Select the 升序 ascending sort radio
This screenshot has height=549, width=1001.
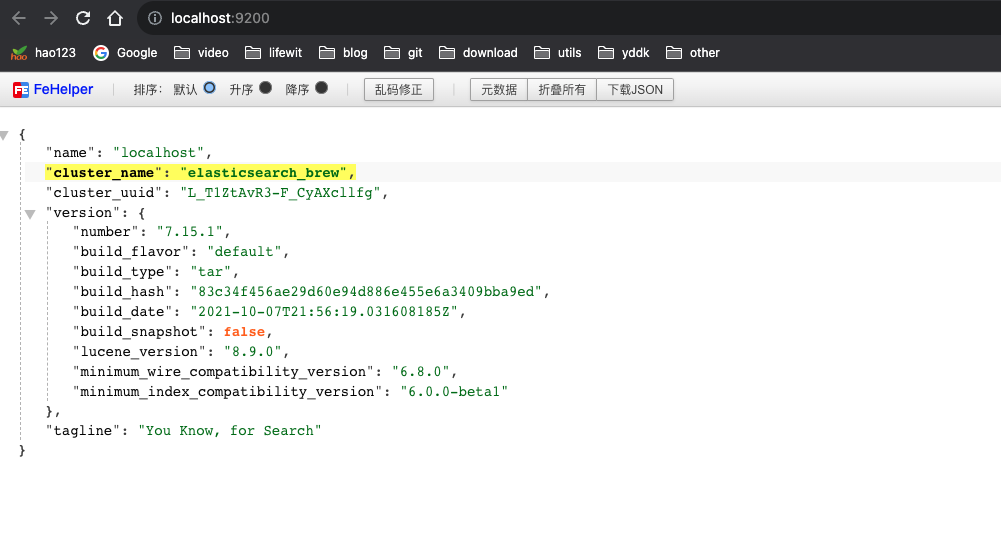coord(266,88)
